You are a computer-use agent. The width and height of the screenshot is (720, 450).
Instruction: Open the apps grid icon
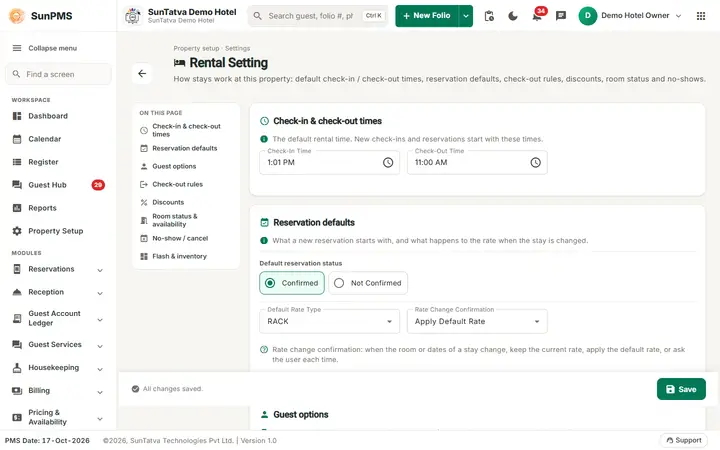(701, 16)
